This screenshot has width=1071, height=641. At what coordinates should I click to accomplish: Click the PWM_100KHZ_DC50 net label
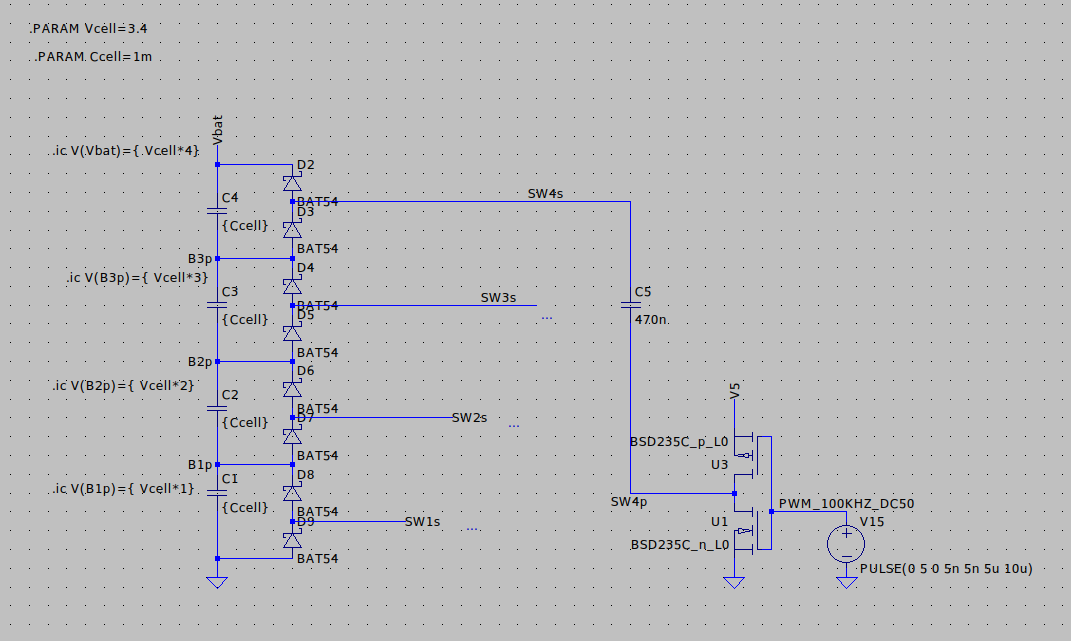pos(846,504)
